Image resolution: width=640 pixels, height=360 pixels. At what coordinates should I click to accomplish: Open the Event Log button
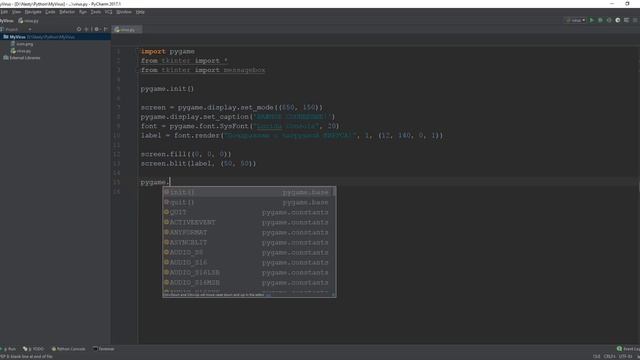[x=628, y=349]
